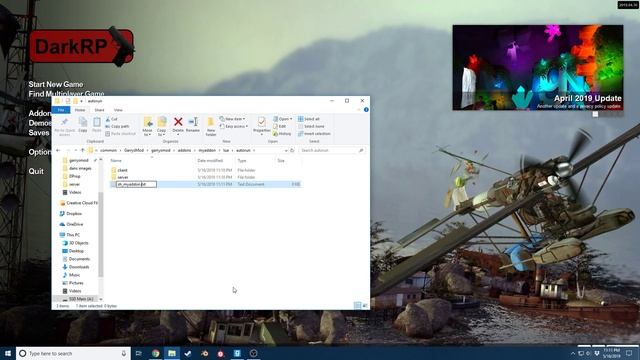Click the Refresh button beside address bar
640x360 pixels.
coord(292,150)
